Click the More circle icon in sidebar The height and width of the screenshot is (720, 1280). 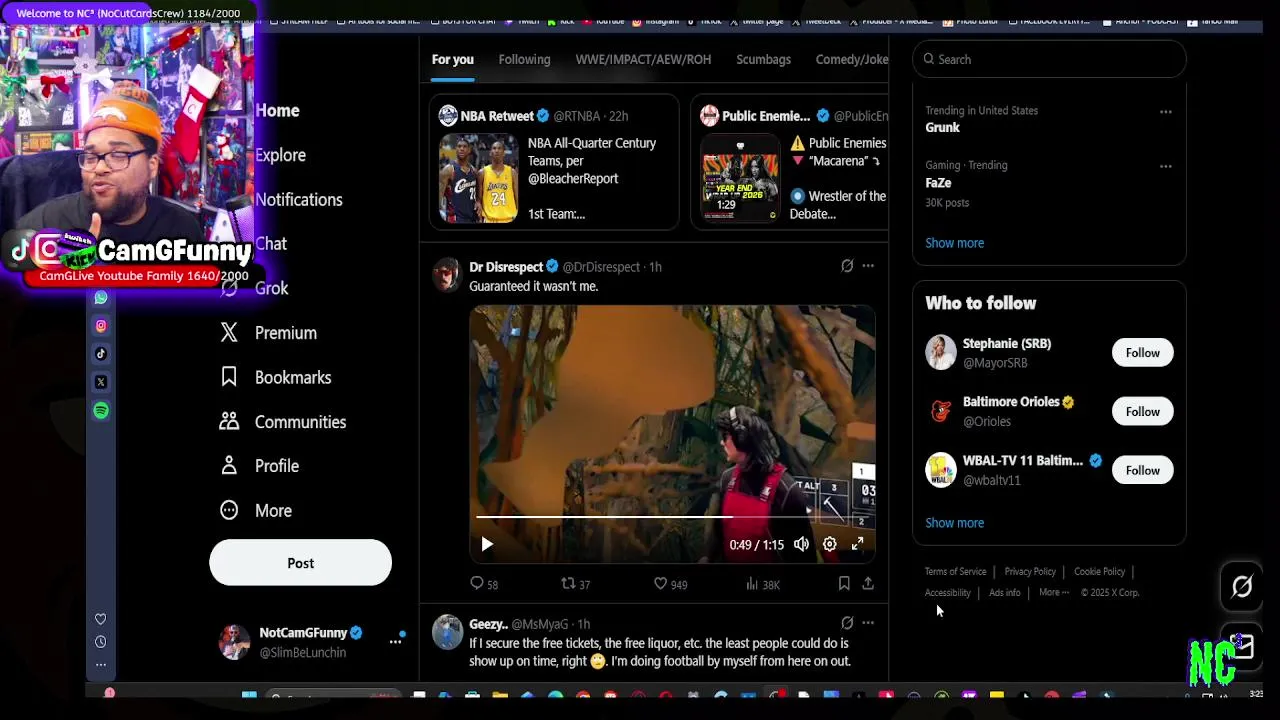[229, 510]
